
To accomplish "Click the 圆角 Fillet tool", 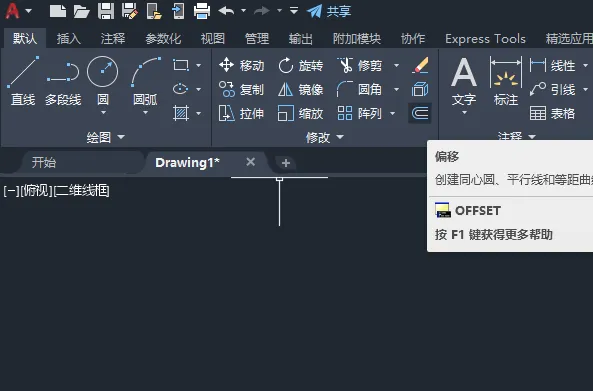I will [x=359, y=90].
